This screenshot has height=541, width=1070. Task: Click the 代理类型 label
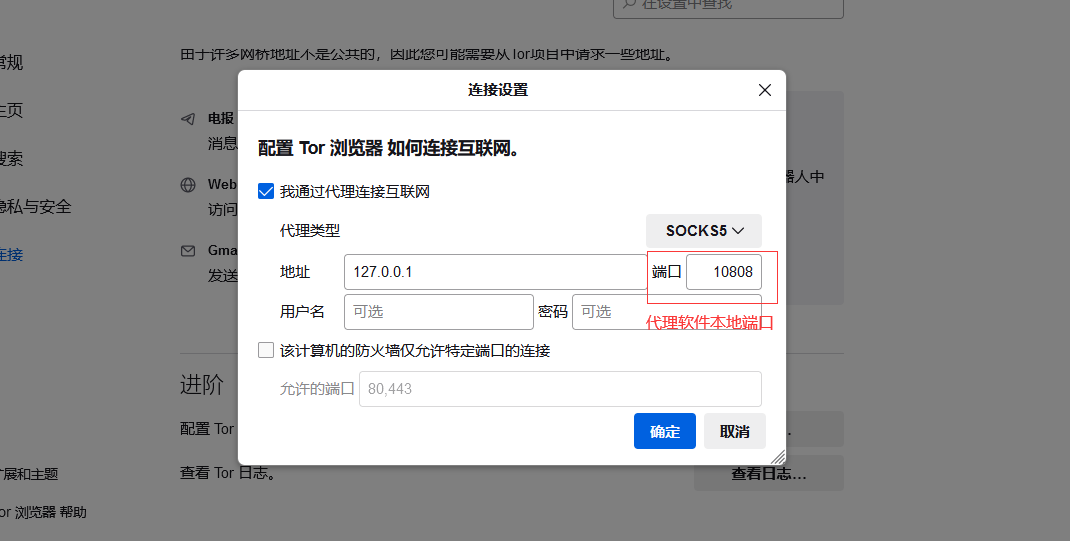[x=310, y=231]
